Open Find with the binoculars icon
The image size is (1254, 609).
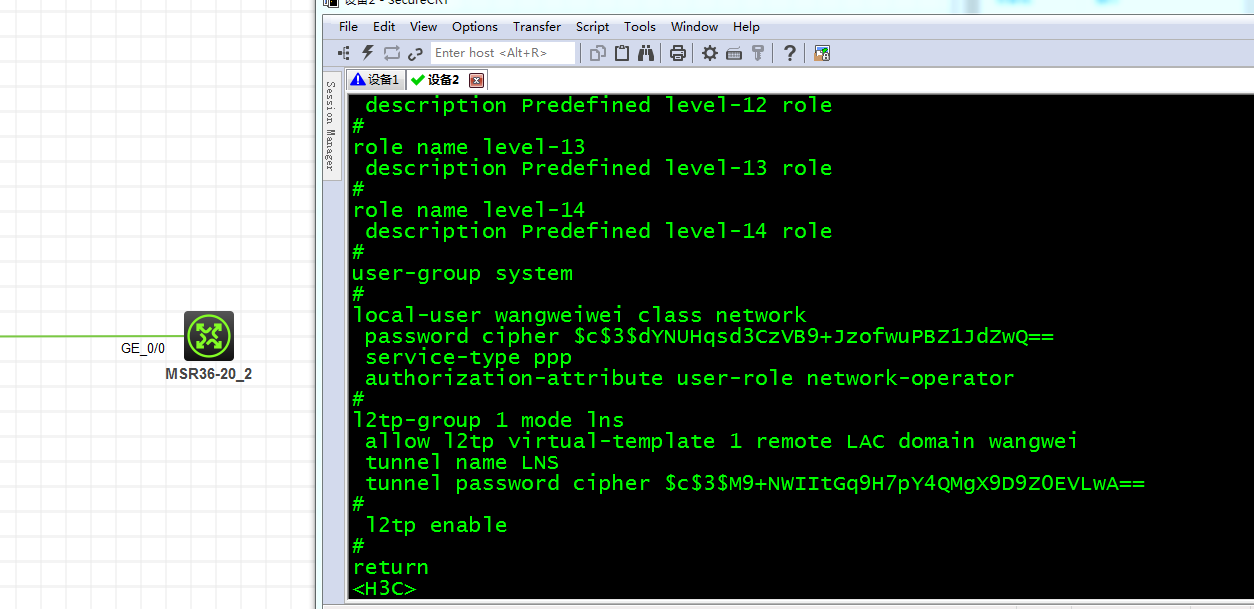coord(646,53)
